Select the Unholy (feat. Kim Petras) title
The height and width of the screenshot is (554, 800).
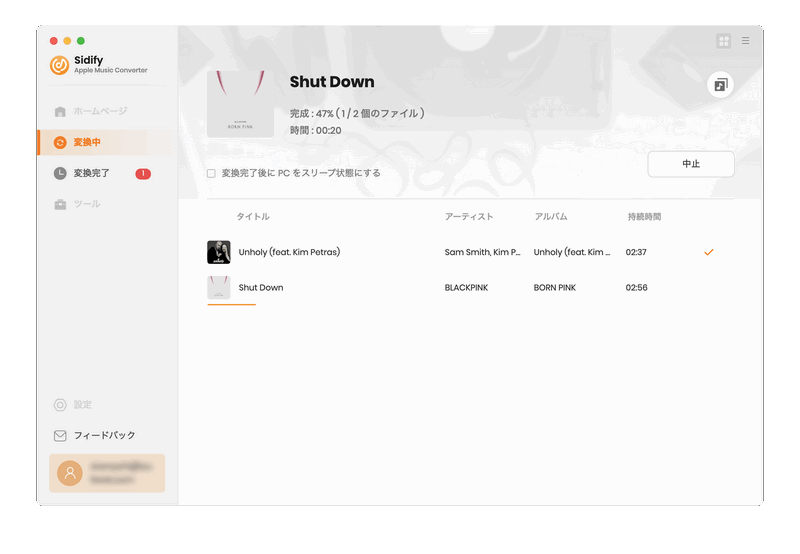pyautogui.click(x=289, y=252)
